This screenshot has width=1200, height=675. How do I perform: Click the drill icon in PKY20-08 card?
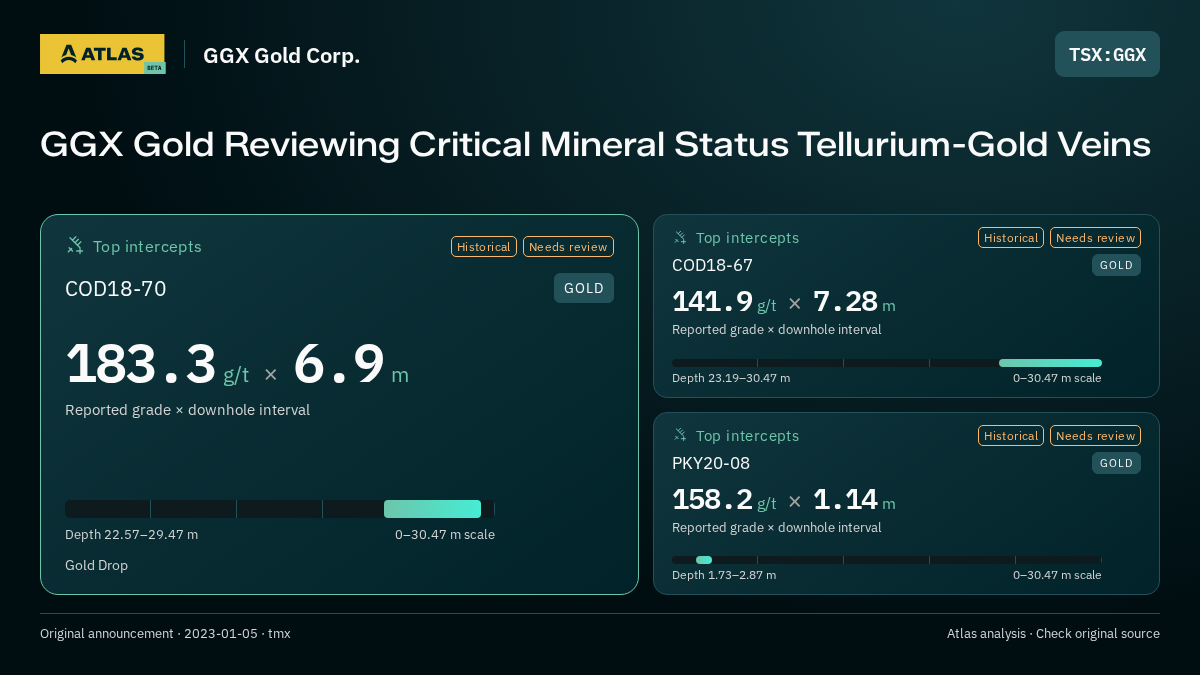point(680,435)
